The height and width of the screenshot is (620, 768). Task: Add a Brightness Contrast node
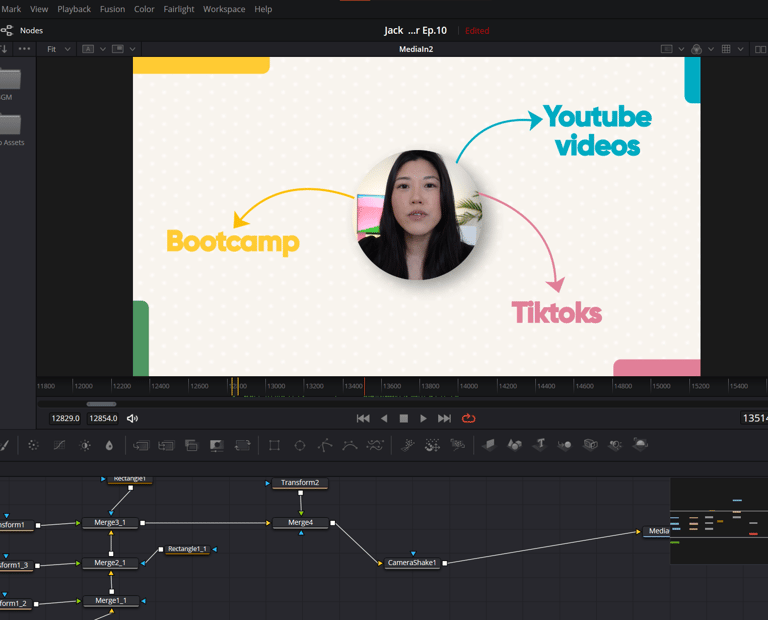[x=85, y=445]
